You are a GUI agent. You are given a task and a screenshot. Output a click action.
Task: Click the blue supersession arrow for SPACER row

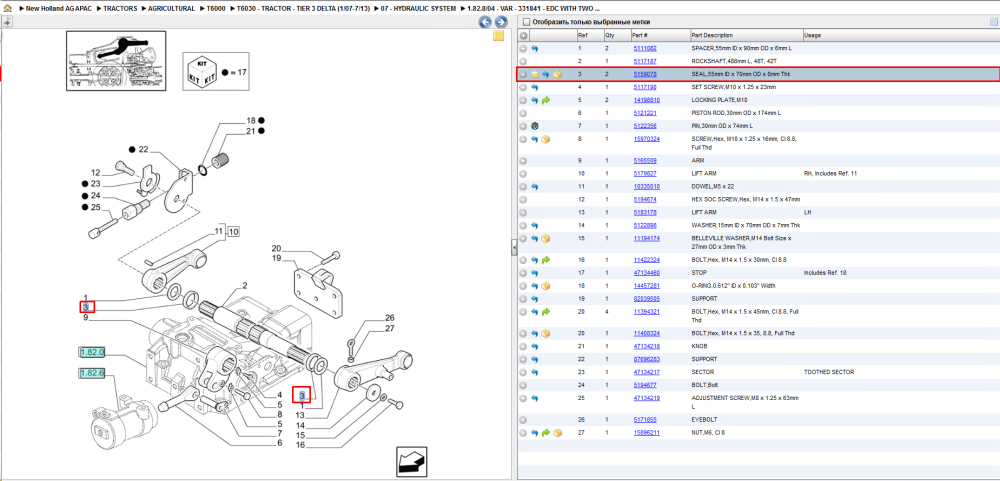(x=534, y=48)
